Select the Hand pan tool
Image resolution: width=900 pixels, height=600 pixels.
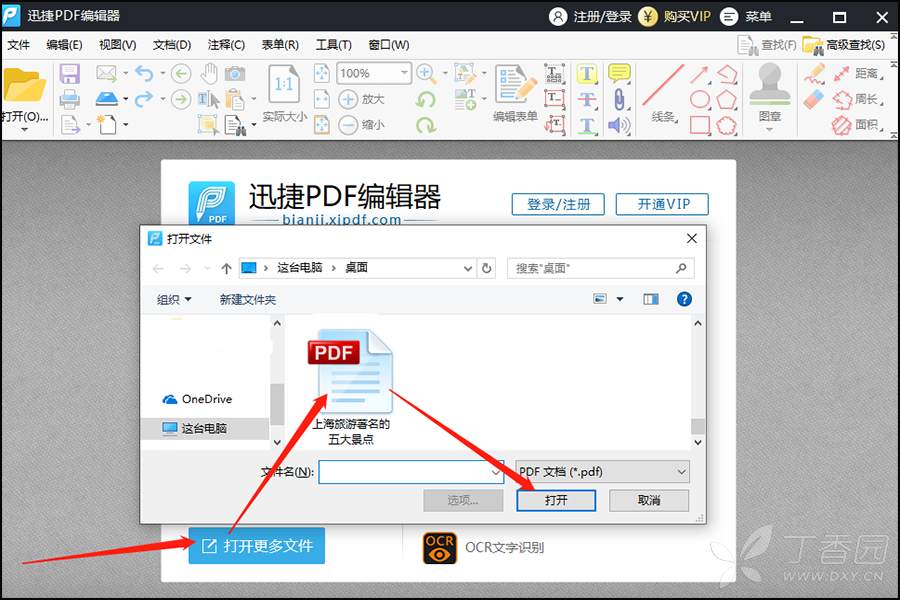pos(210,73)
